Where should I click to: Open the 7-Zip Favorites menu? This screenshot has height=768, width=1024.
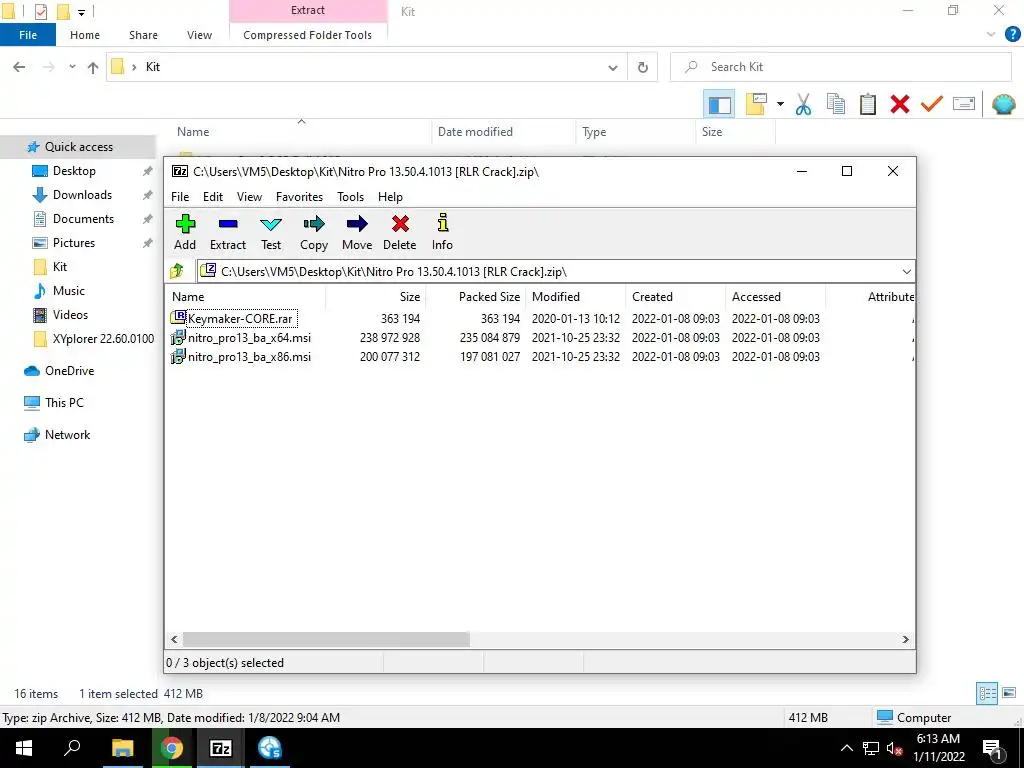[x=299, y=197]
